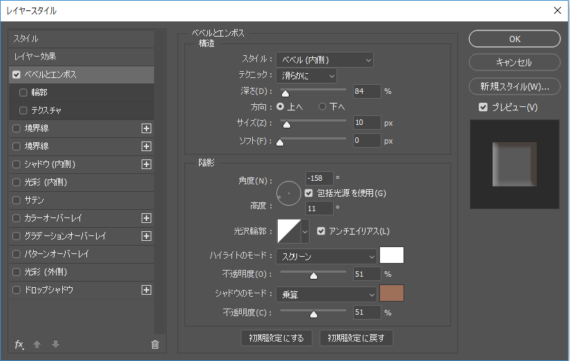This screenshot has width=570, height=361.
Task: Toggle 包括光源を使用 checkbox
Action: (x=309, y=193)
